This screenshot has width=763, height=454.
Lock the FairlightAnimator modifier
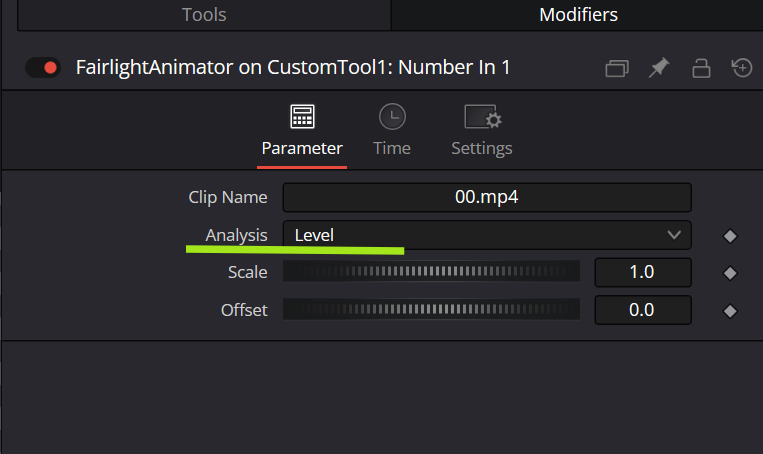point(701,68)
